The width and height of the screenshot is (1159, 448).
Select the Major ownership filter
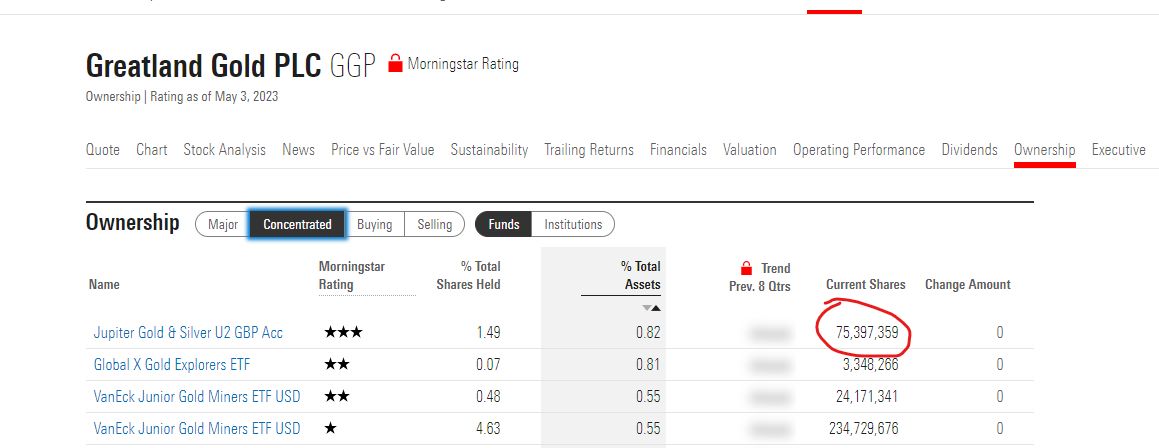222,224
